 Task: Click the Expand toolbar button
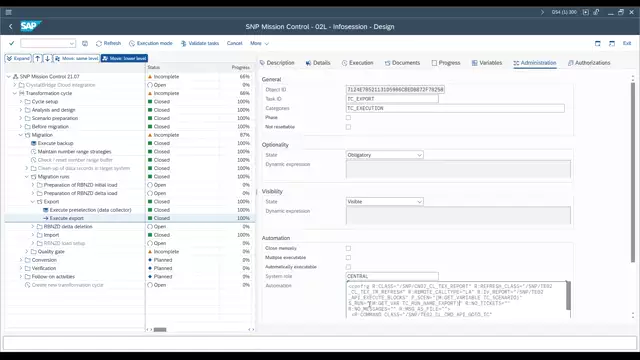click(x=18, y=58)
